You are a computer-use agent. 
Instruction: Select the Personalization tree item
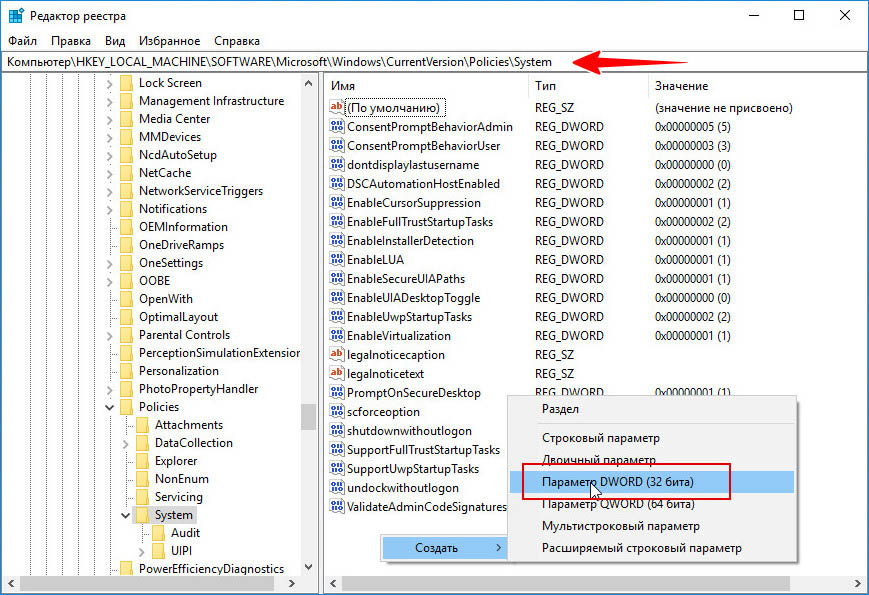pyautogui.click(x=178, y=371)
